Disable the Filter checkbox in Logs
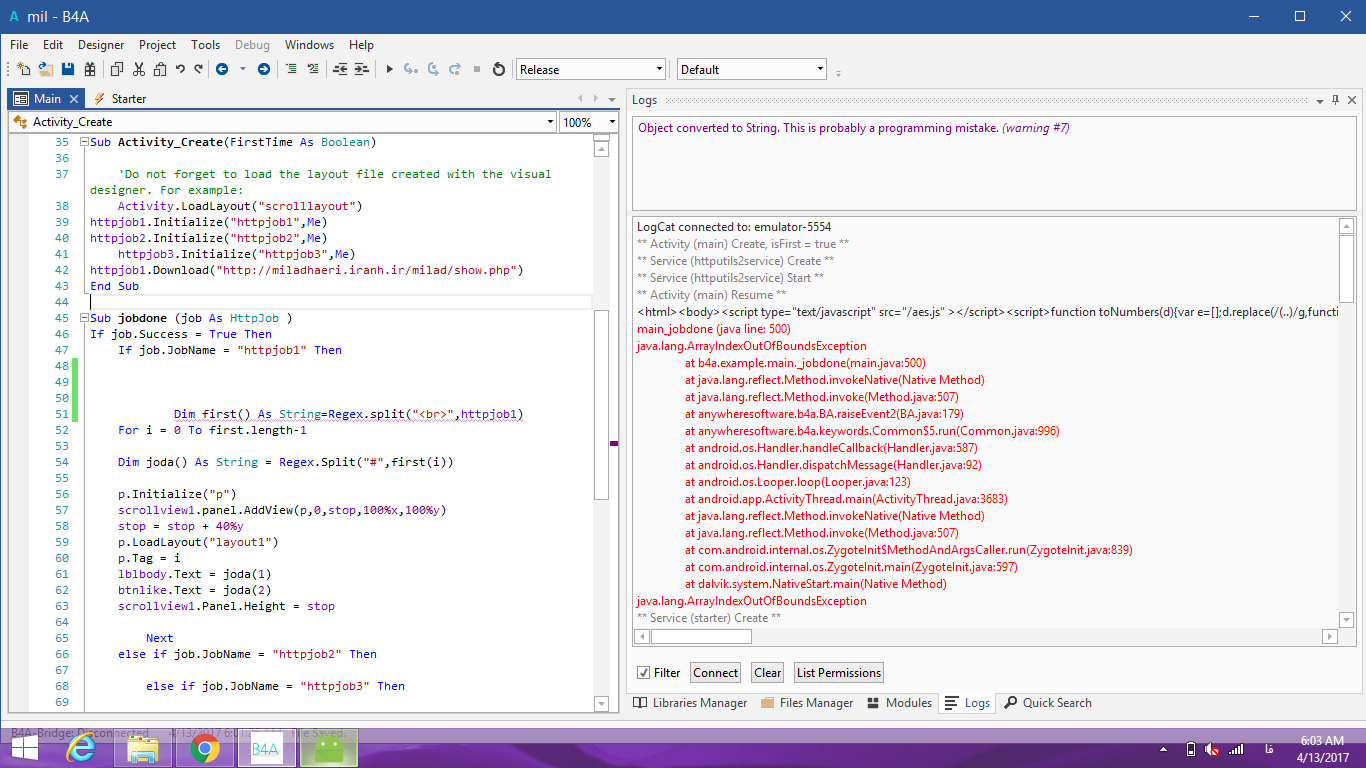Image resolution: width=1366 pixels, height=768 pixels. (x=645, y=672)
